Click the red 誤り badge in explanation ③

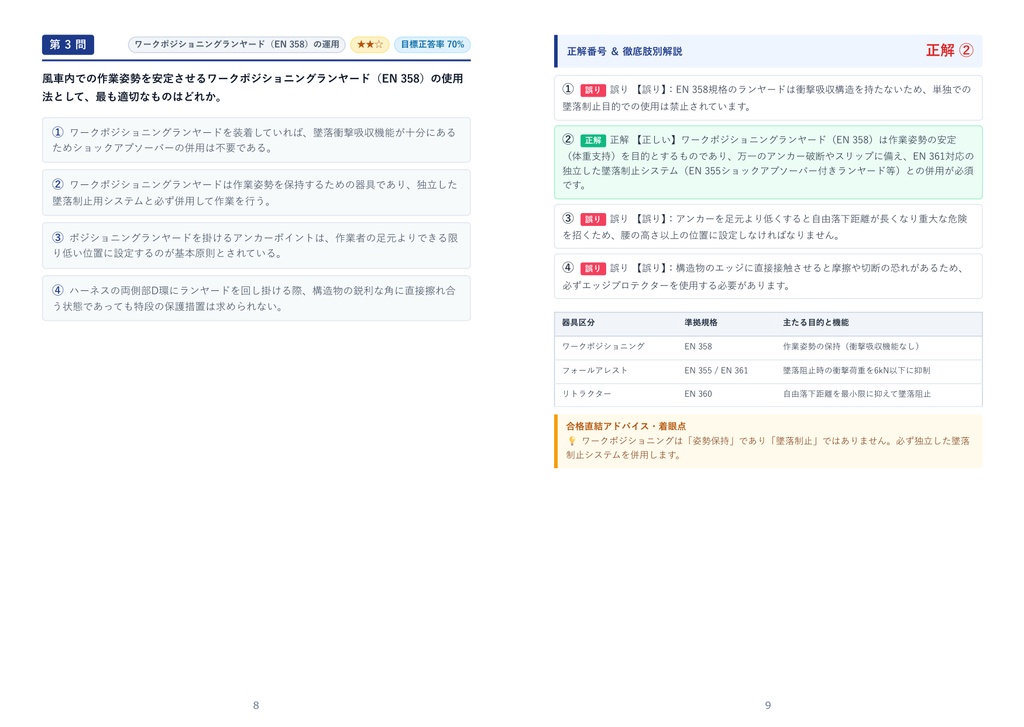pos(592,219)
